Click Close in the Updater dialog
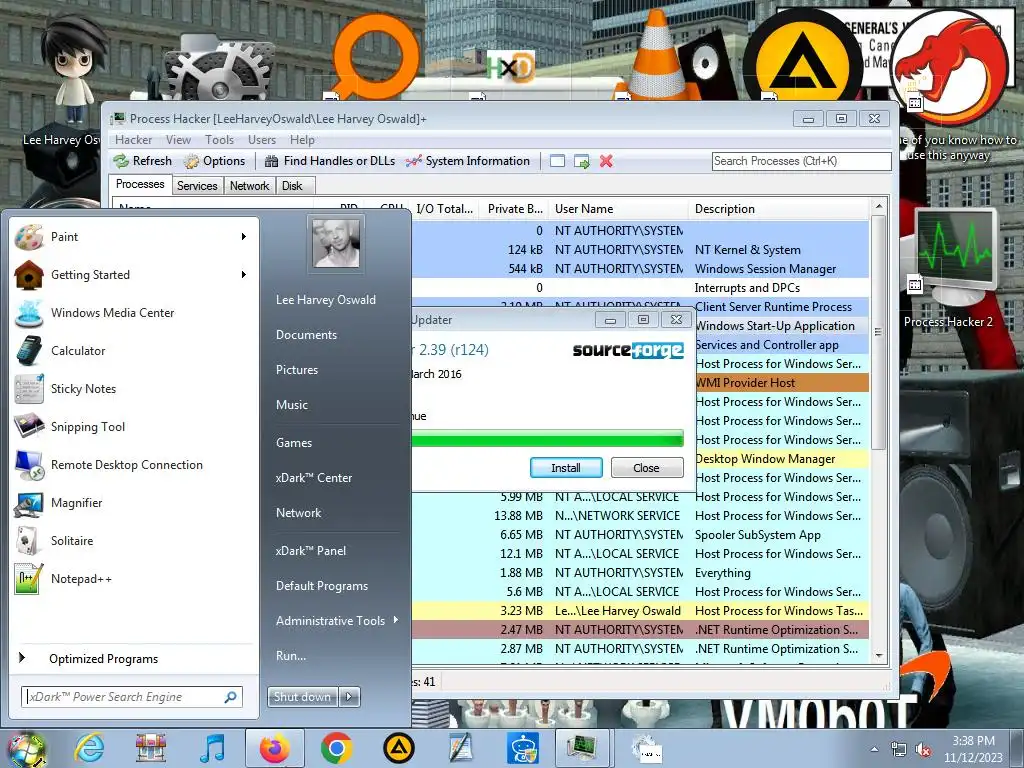1024x768 pixels. [647, 468]
